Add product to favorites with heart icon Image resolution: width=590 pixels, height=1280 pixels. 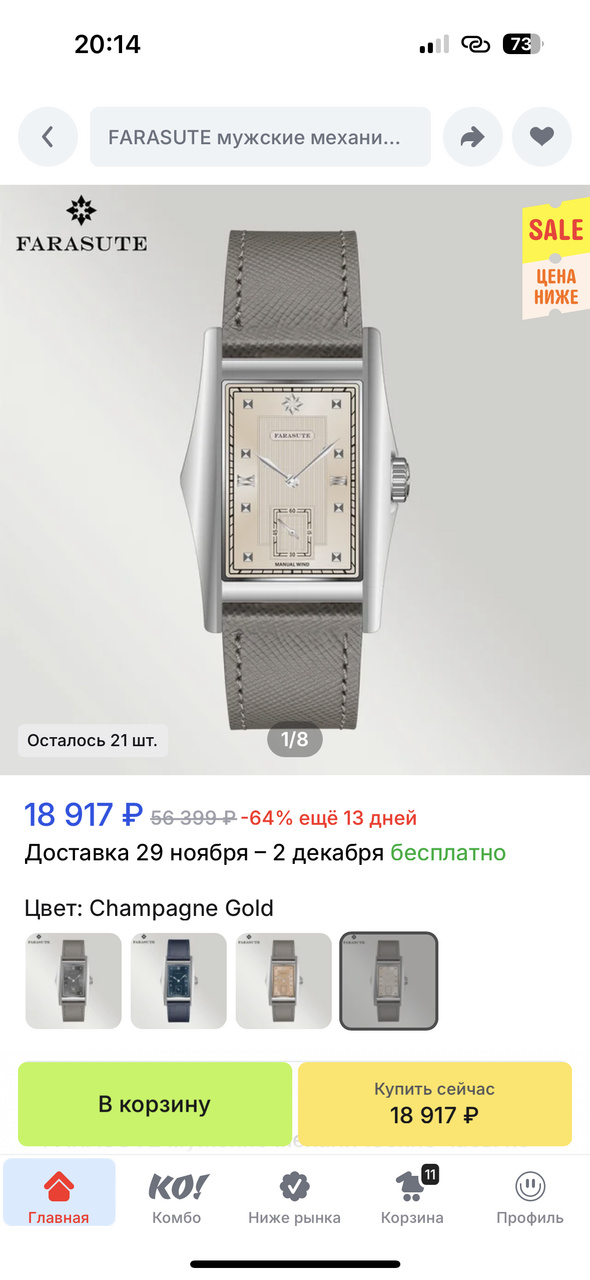pyautogui.click(x=542, y=137)
